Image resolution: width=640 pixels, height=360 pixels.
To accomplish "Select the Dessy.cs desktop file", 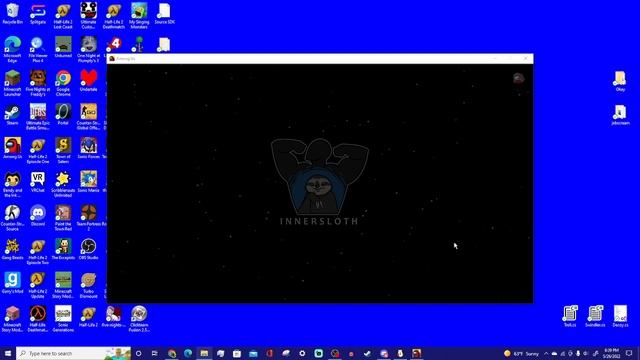I will click(x=620, y=316).
